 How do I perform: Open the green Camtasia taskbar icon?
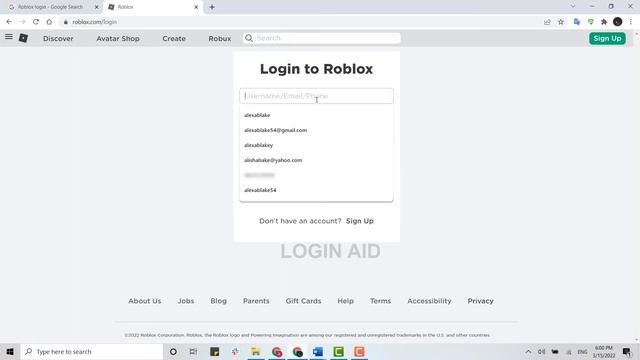(338, 351)
